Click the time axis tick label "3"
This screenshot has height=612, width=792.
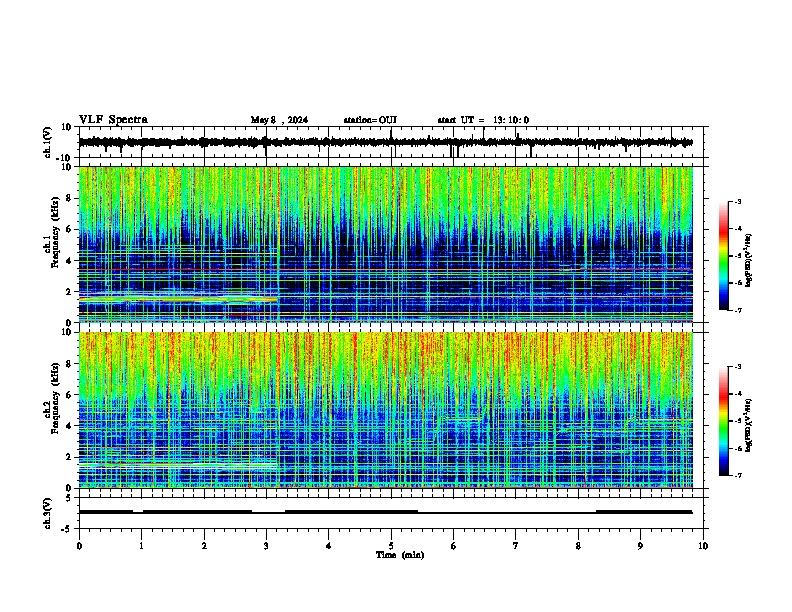pos(266,546)
